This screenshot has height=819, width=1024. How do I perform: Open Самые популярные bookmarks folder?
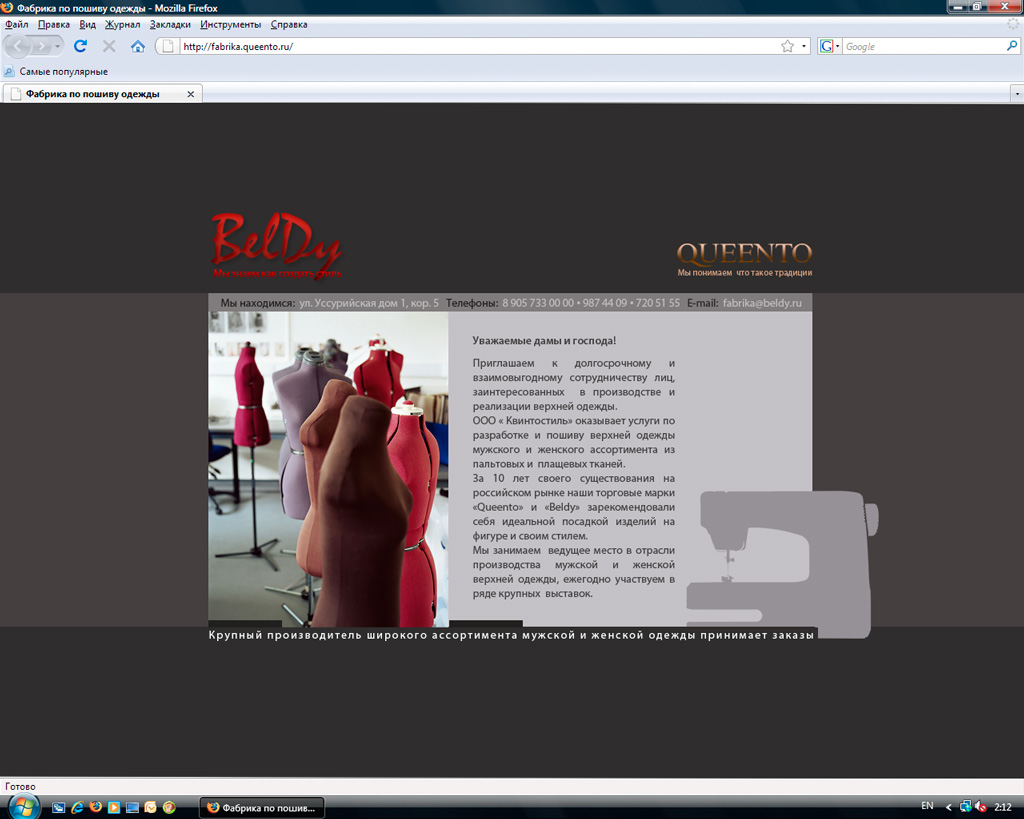(56, 72)
